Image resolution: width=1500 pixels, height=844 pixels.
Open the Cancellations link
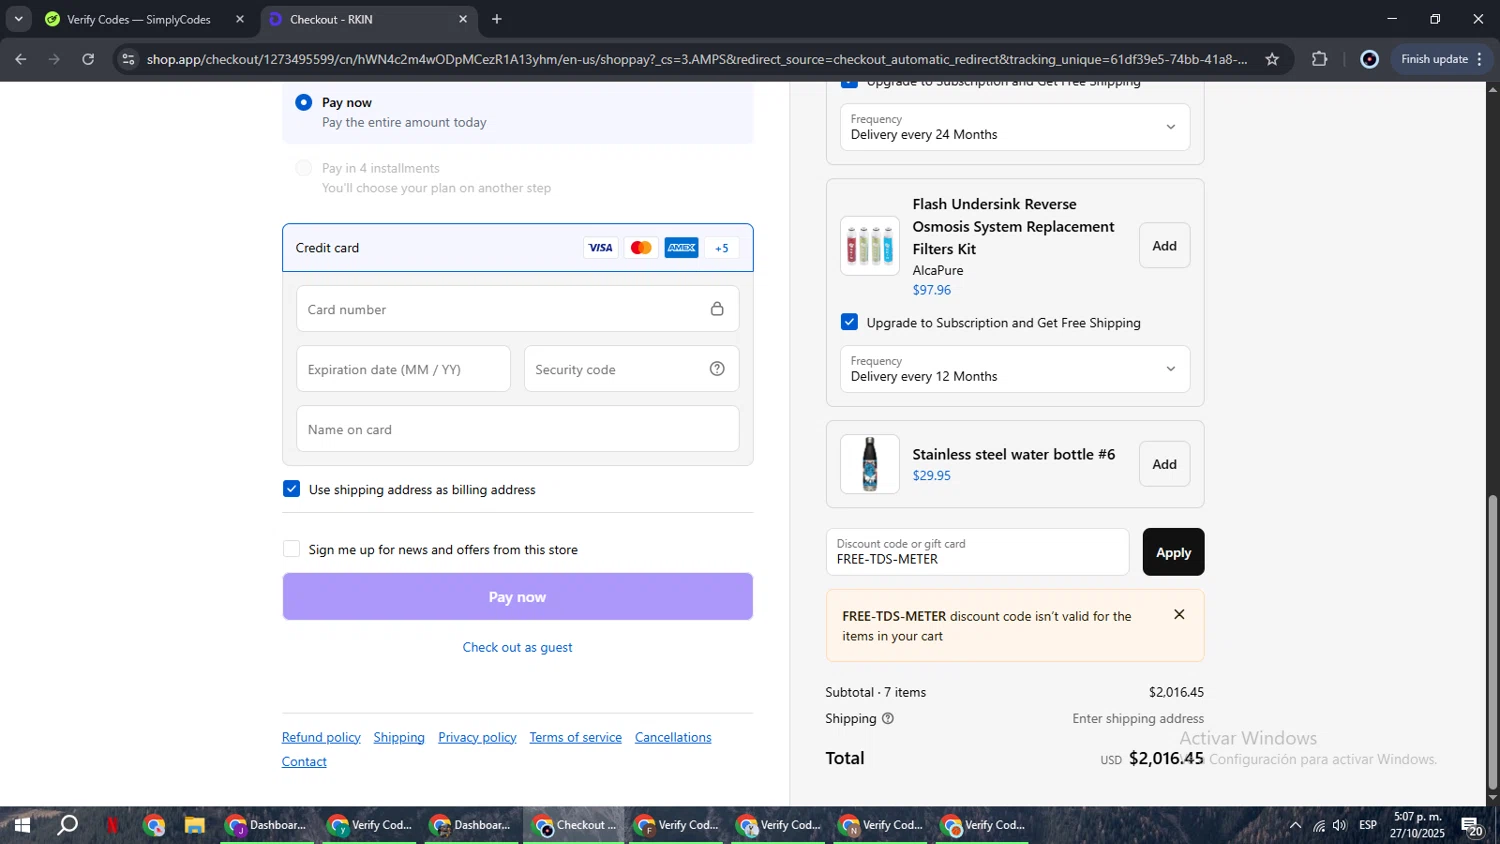point(673,737)
